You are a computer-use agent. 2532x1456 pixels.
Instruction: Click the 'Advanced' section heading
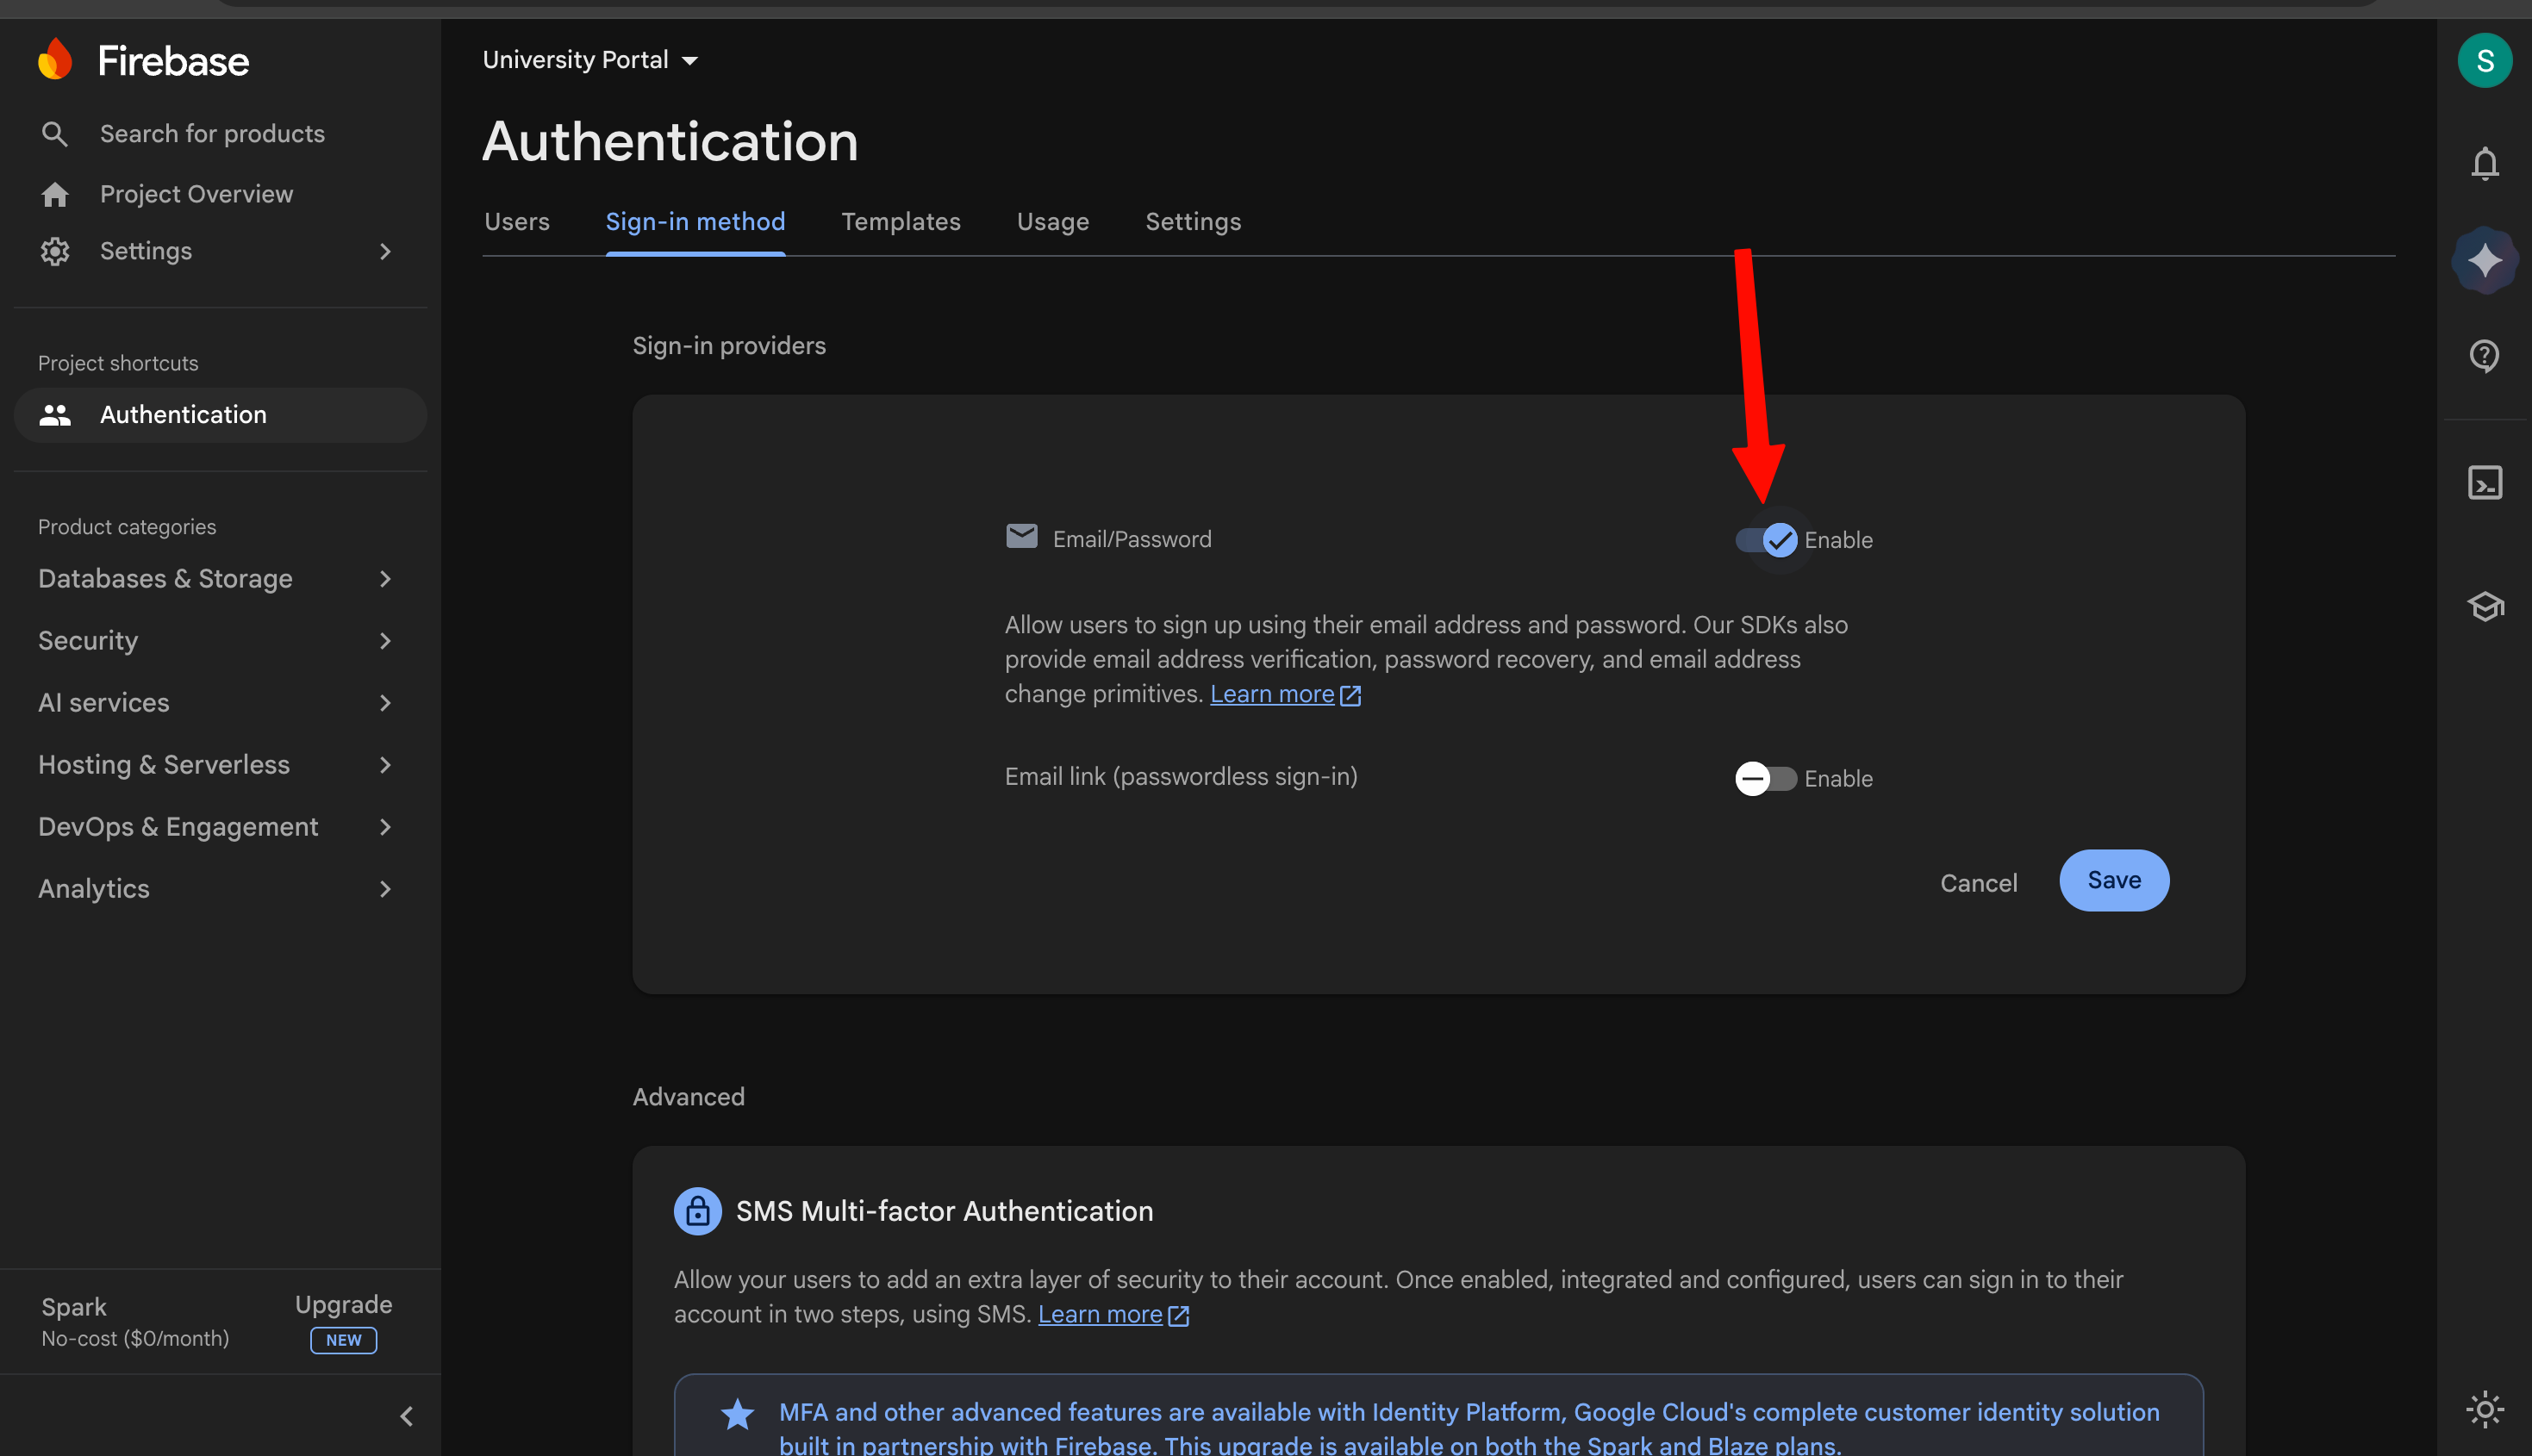click(689, 1097)
